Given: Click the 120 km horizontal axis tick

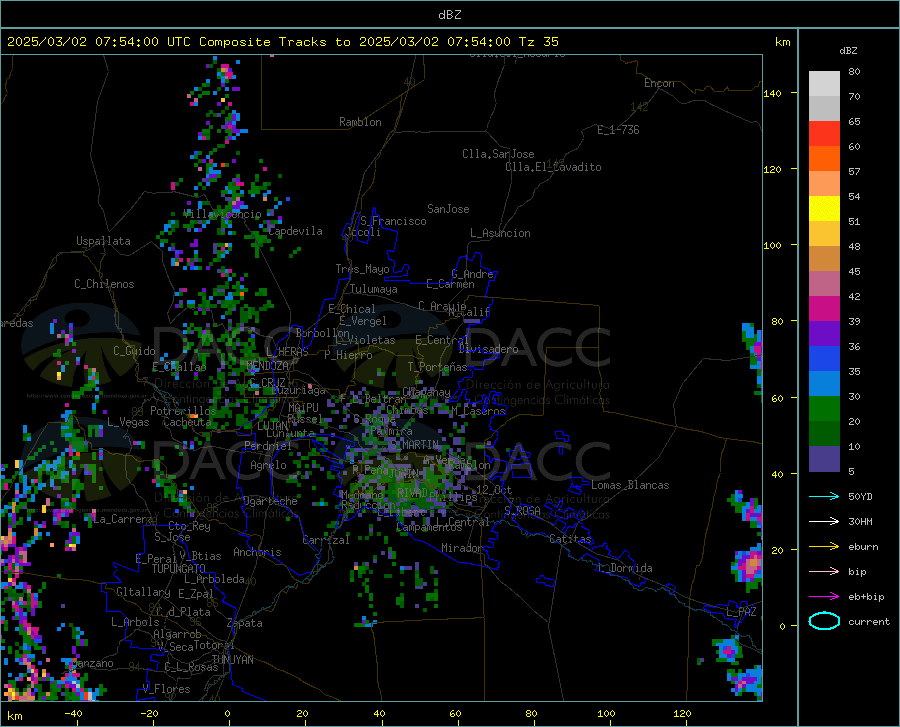Looking at the screenshot, I should [x=682, y=713].
